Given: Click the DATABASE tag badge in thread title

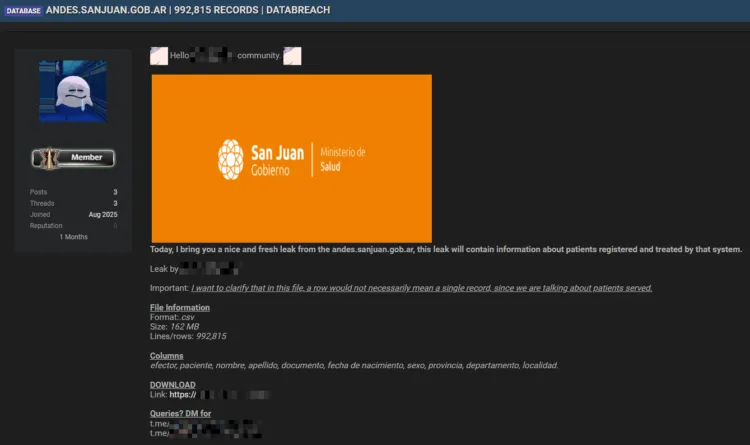Looking at the screenshot, I should [x=23, y=11].
